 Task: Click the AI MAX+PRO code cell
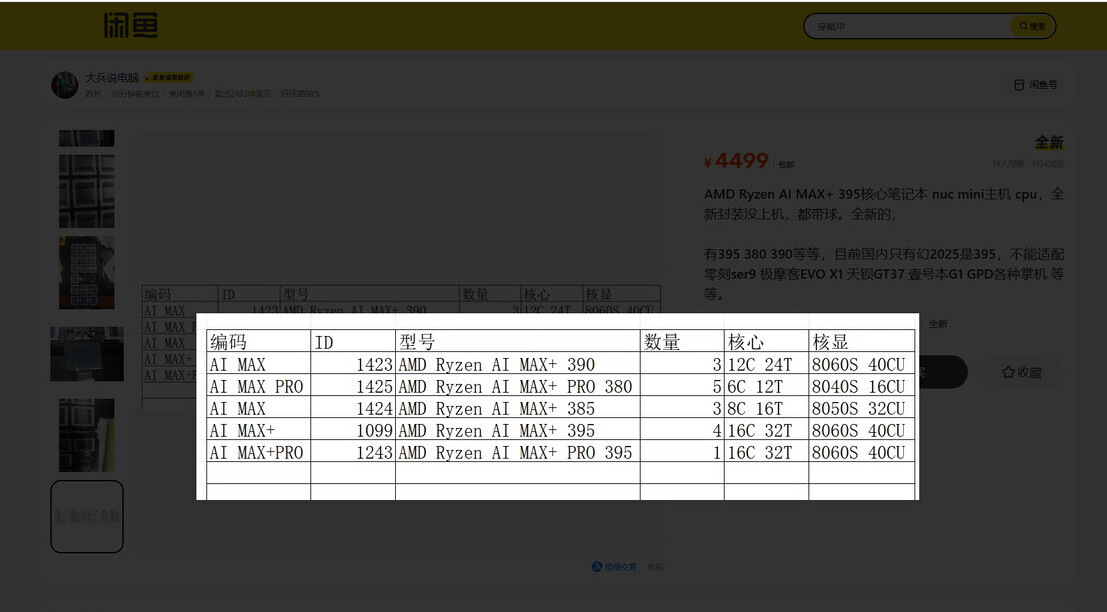coord(256,452)
